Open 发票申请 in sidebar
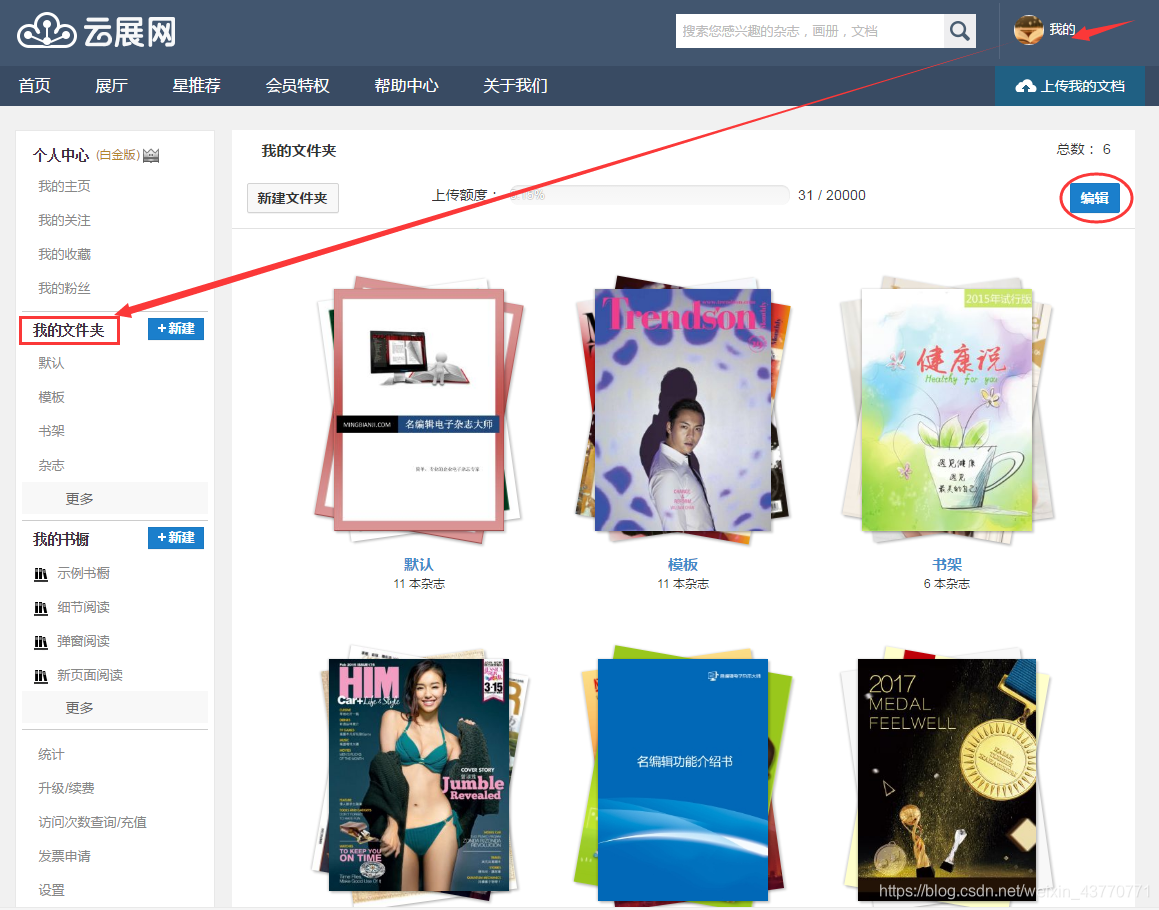1159x910 pixels. point(64,856)
